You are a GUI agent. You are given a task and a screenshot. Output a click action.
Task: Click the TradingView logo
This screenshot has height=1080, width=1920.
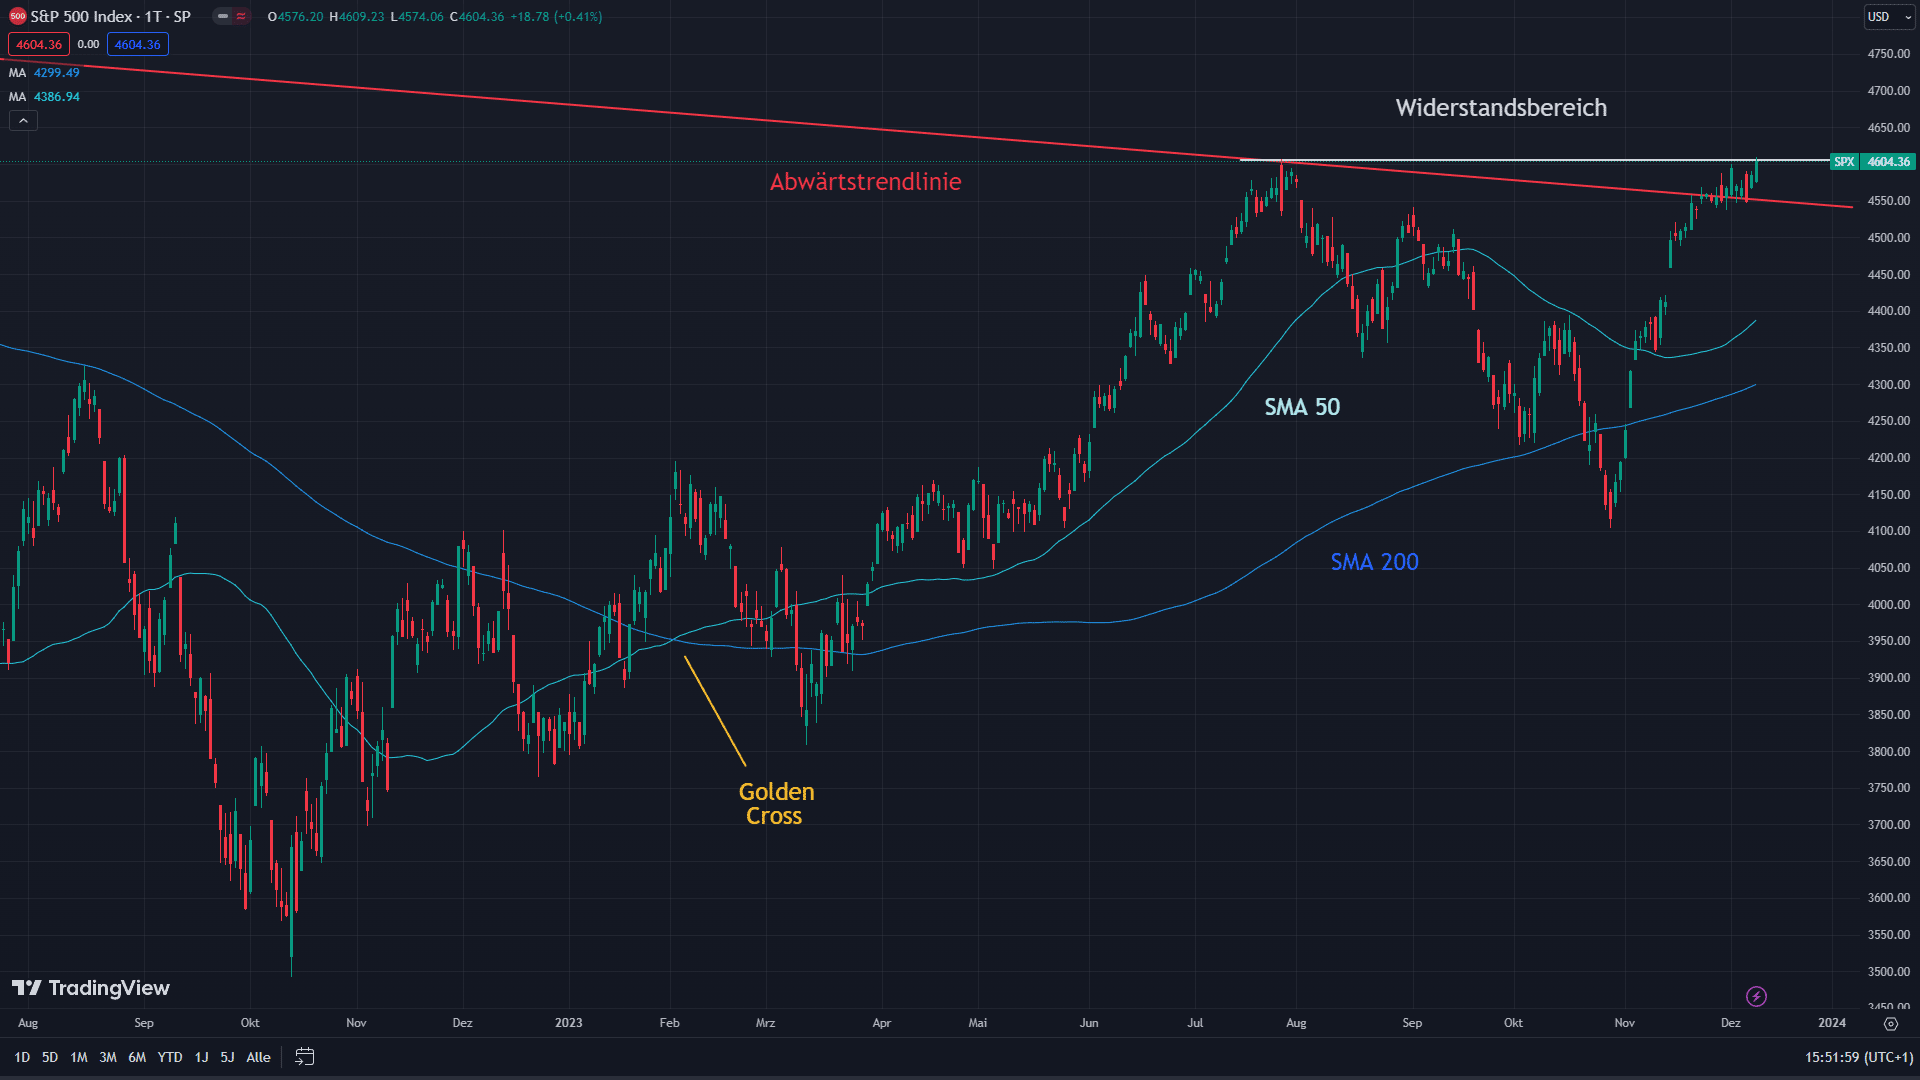[x=91, y=988]
